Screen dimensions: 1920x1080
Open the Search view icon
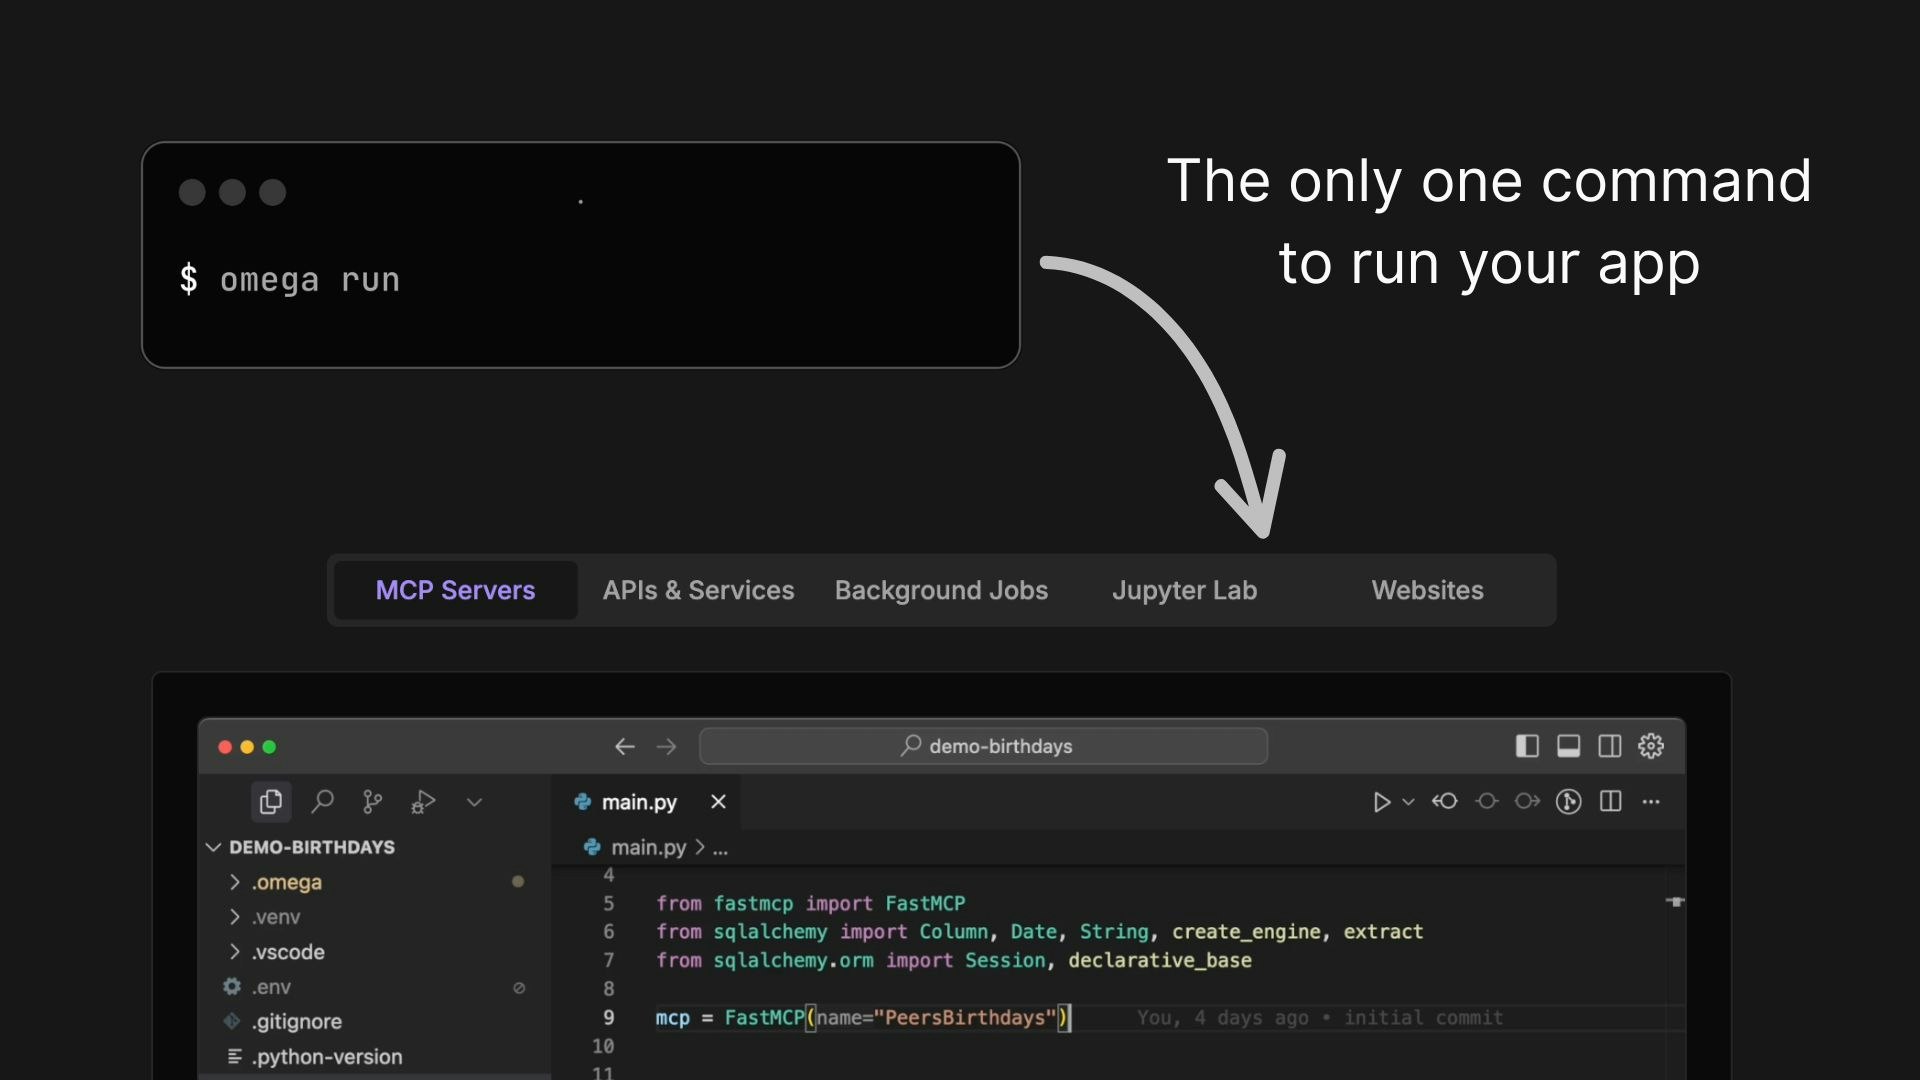[322, 802]
